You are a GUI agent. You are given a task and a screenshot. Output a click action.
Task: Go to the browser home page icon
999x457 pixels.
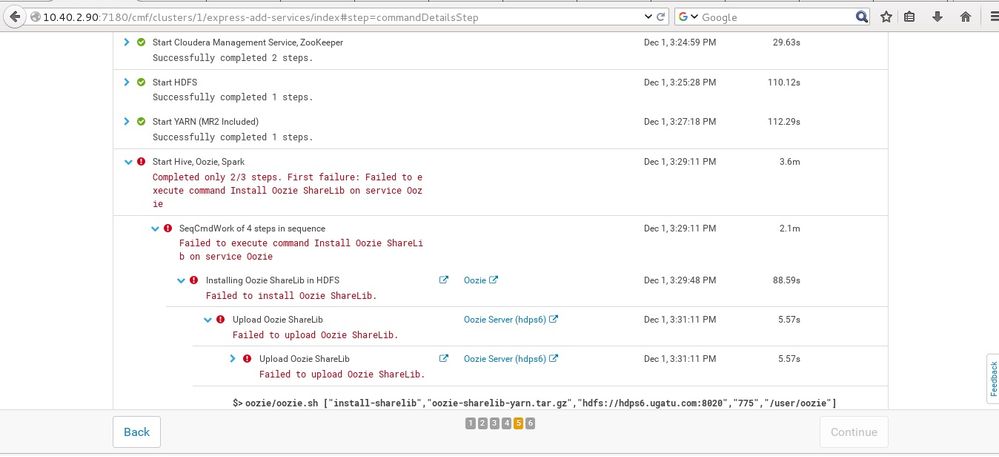click(x=965, y=17)
